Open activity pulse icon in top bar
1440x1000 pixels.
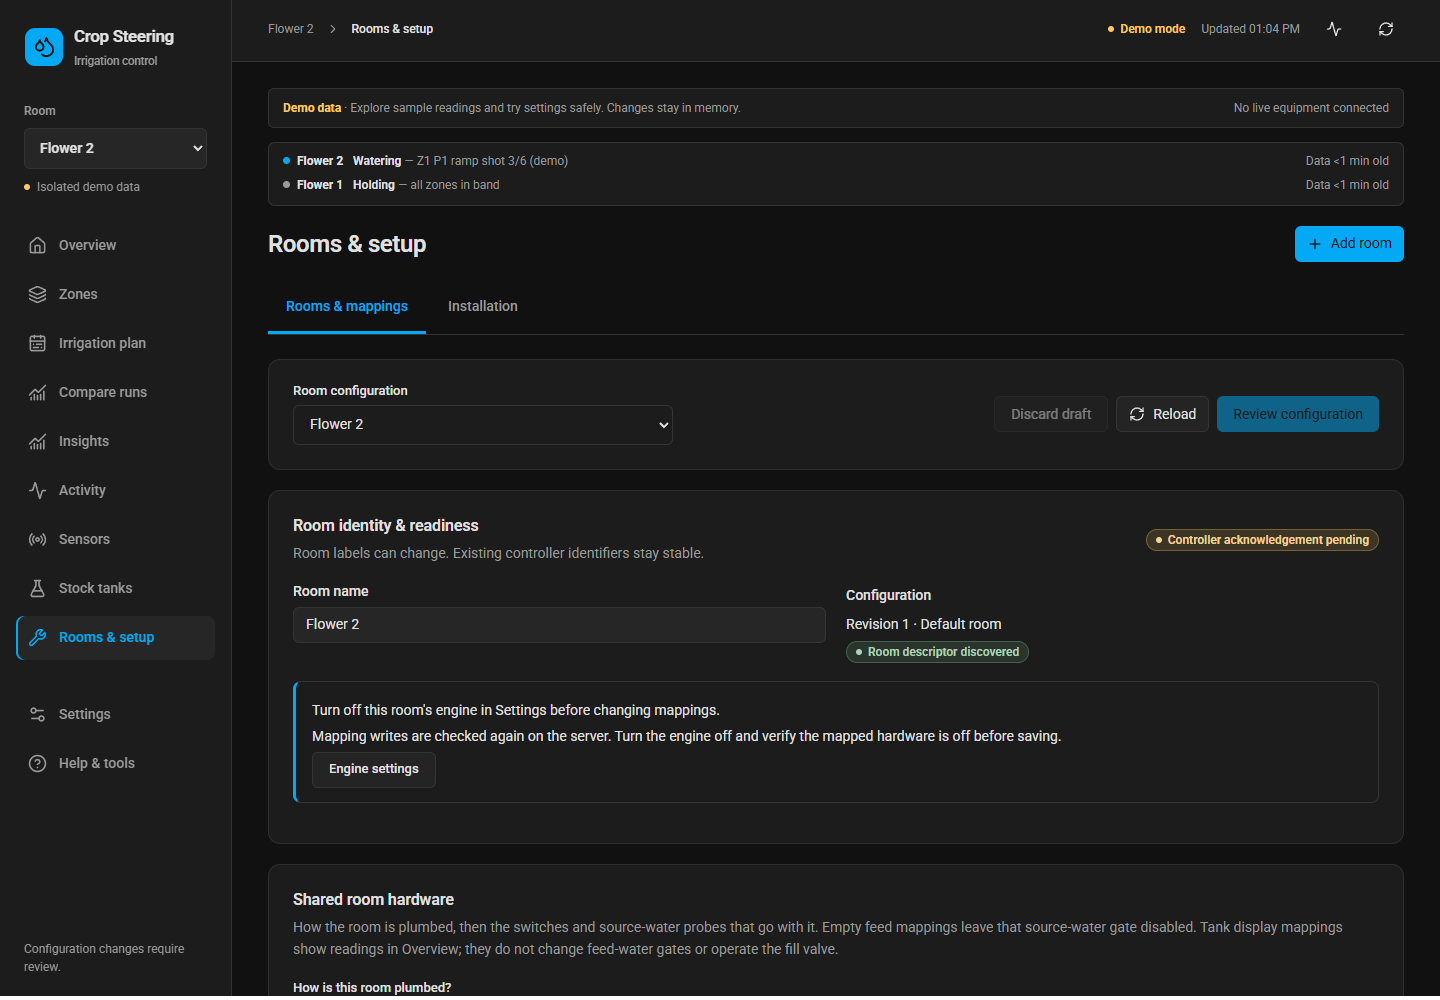tap(1334, 29)
